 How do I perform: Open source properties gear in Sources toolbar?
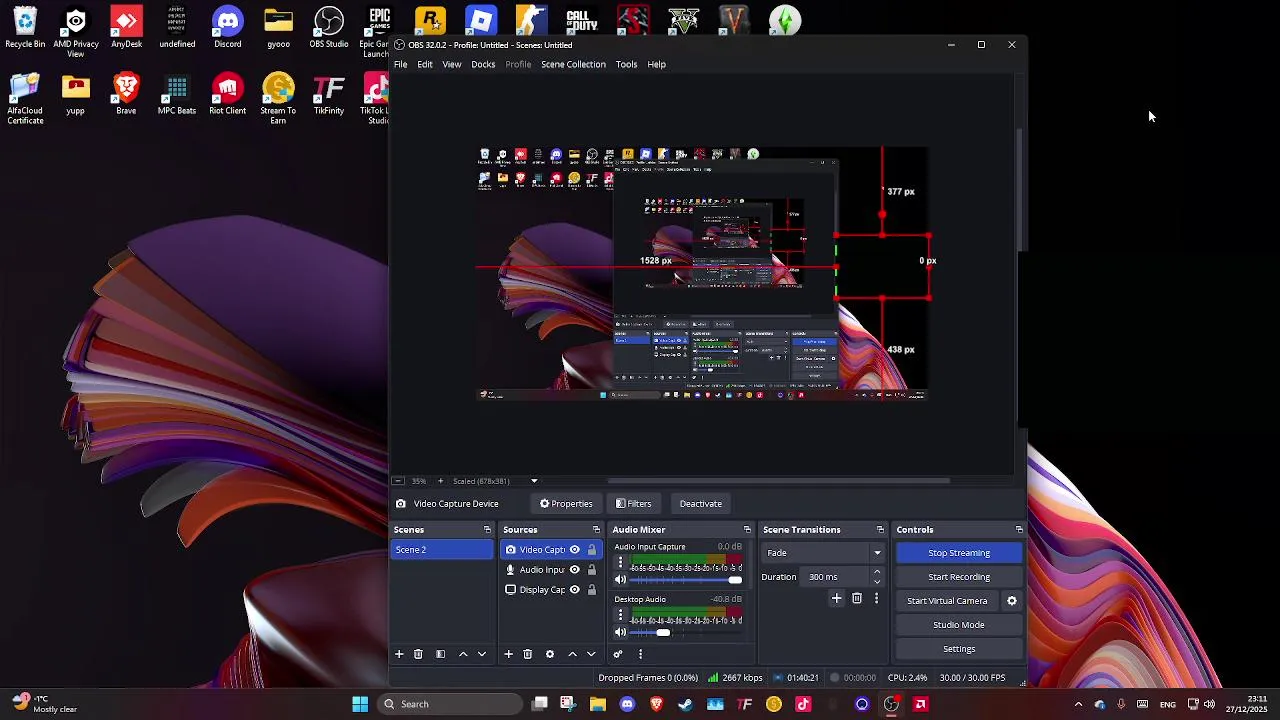coord(550,654)
